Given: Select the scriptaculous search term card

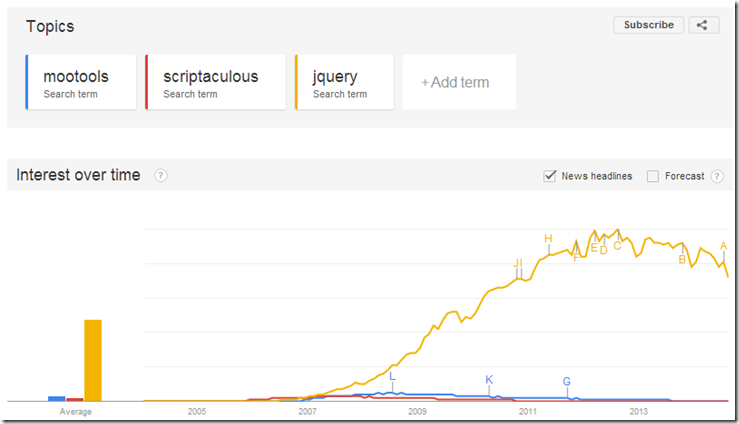Looking at the screenshot, I should pyautogui.click(x=215, y=82).
